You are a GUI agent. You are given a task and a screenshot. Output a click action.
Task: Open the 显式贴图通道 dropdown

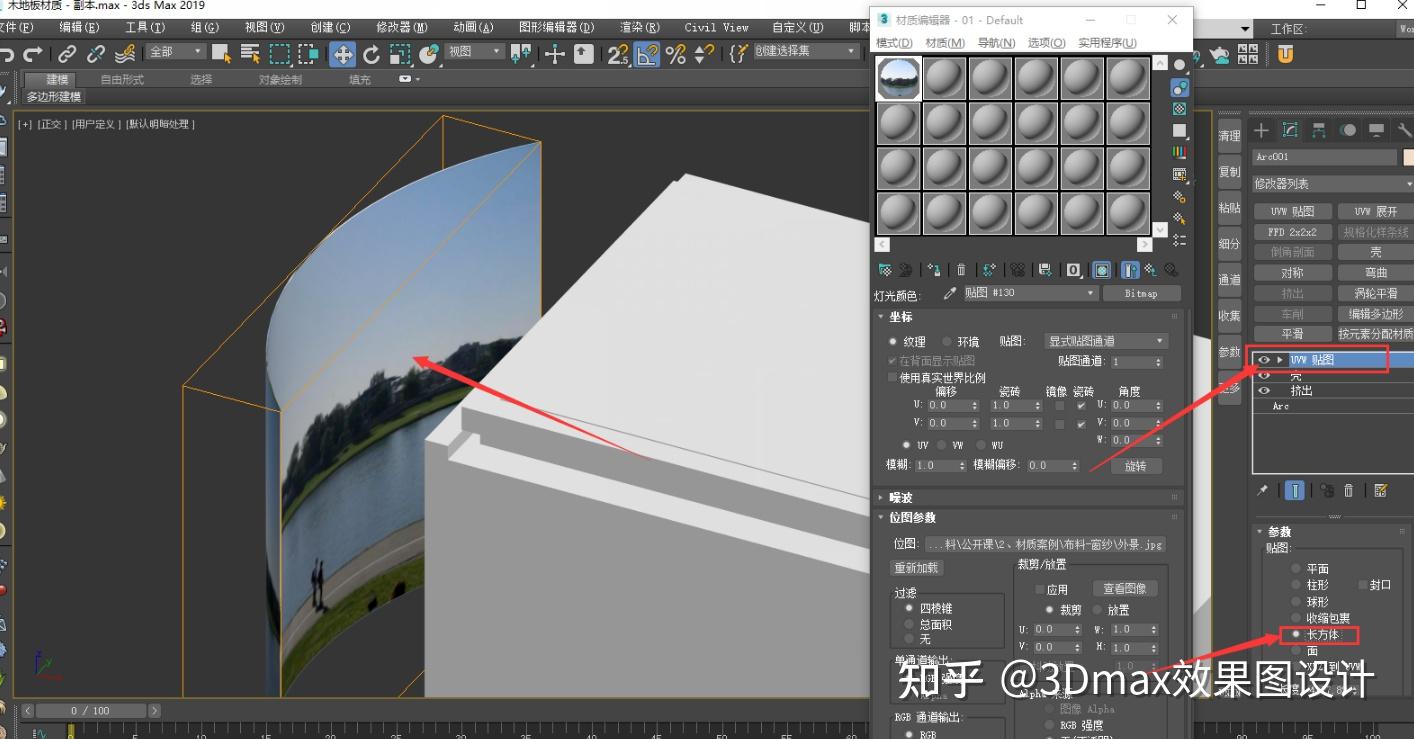[1105, 340]
